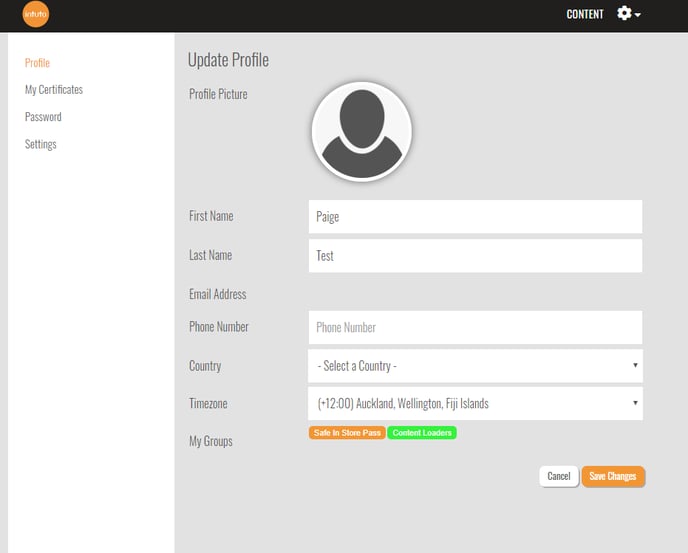Open the Password section
Viewport: 688px width, 553px height.
[x=43, y=117]
